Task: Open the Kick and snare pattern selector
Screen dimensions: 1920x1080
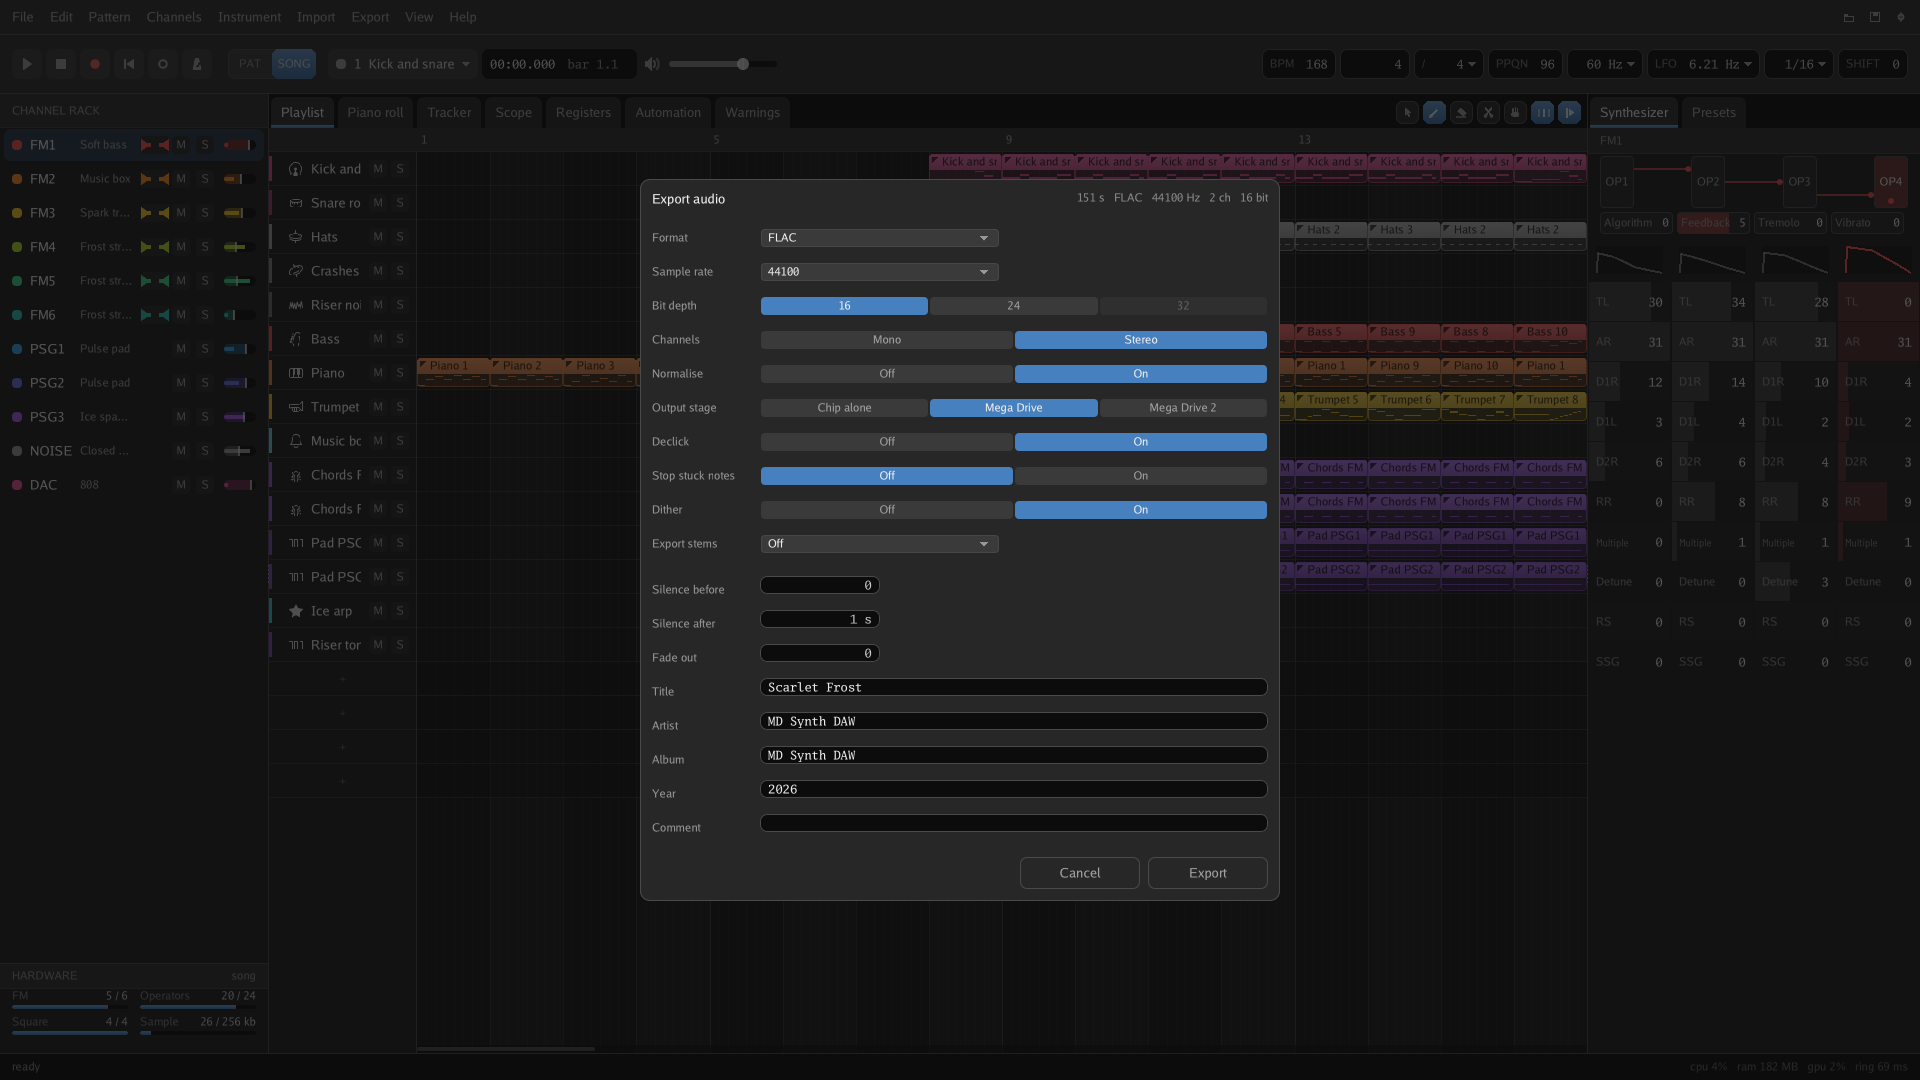Action: 402,64
